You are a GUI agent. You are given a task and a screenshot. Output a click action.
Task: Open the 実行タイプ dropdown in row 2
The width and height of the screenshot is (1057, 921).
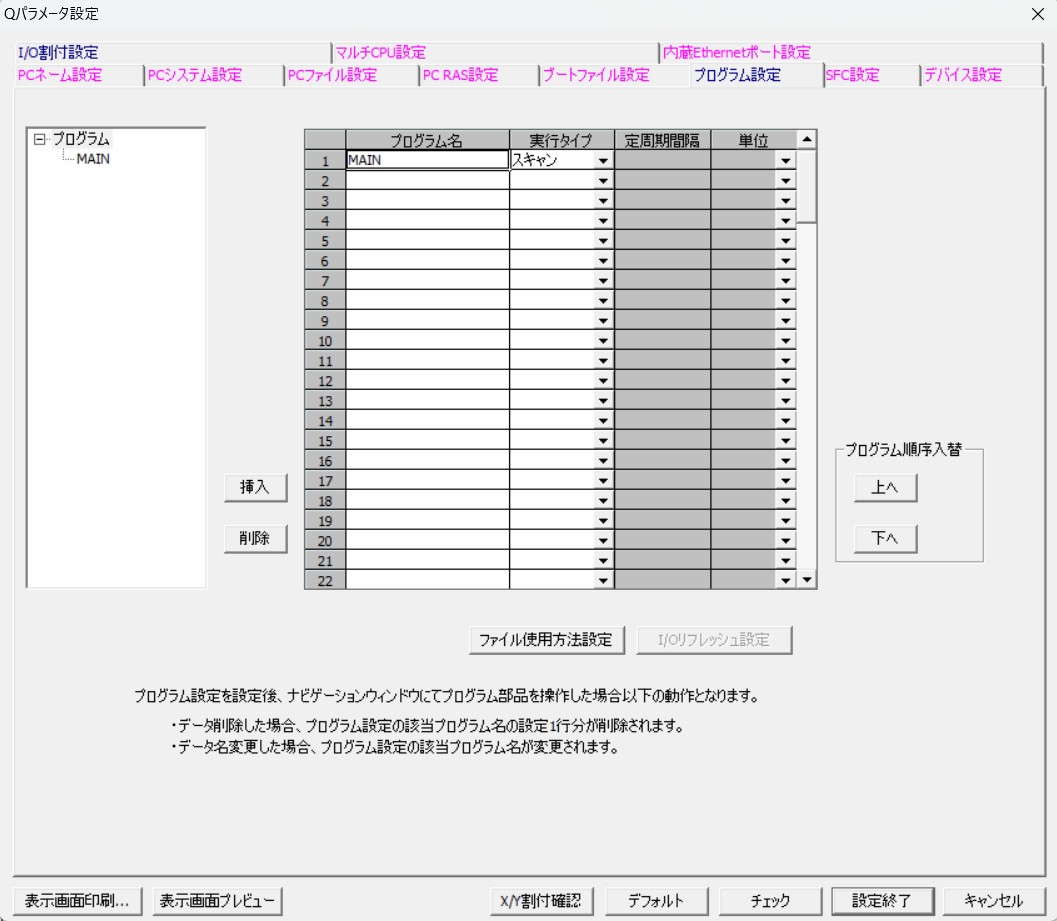click(x=603, y=181)
